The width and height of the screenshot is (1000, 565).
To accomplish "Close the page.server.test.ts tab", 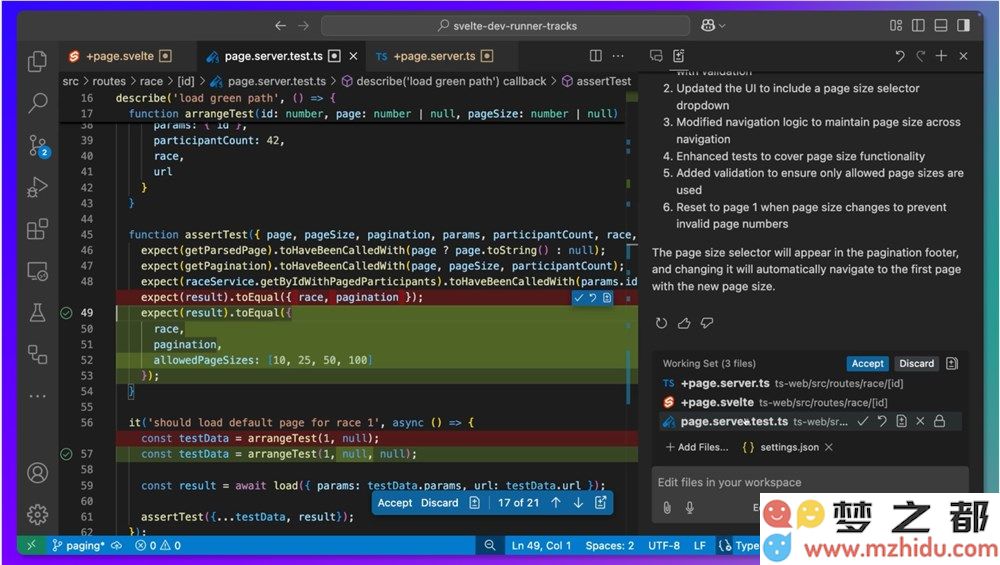I will (x=353, y=56).
